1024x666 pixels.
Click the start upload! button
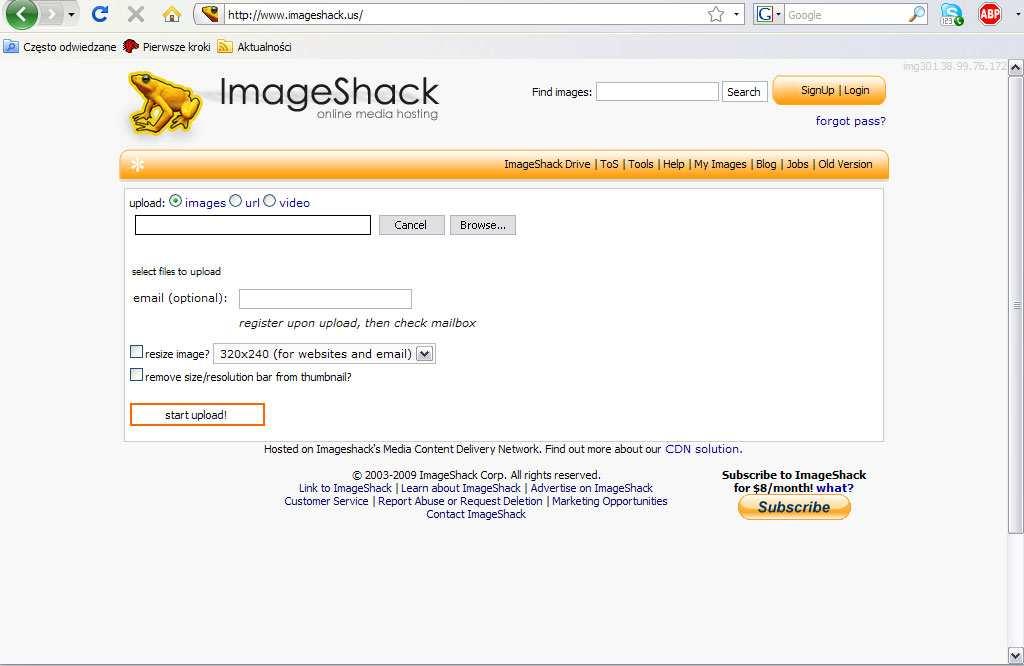(197, 415)
